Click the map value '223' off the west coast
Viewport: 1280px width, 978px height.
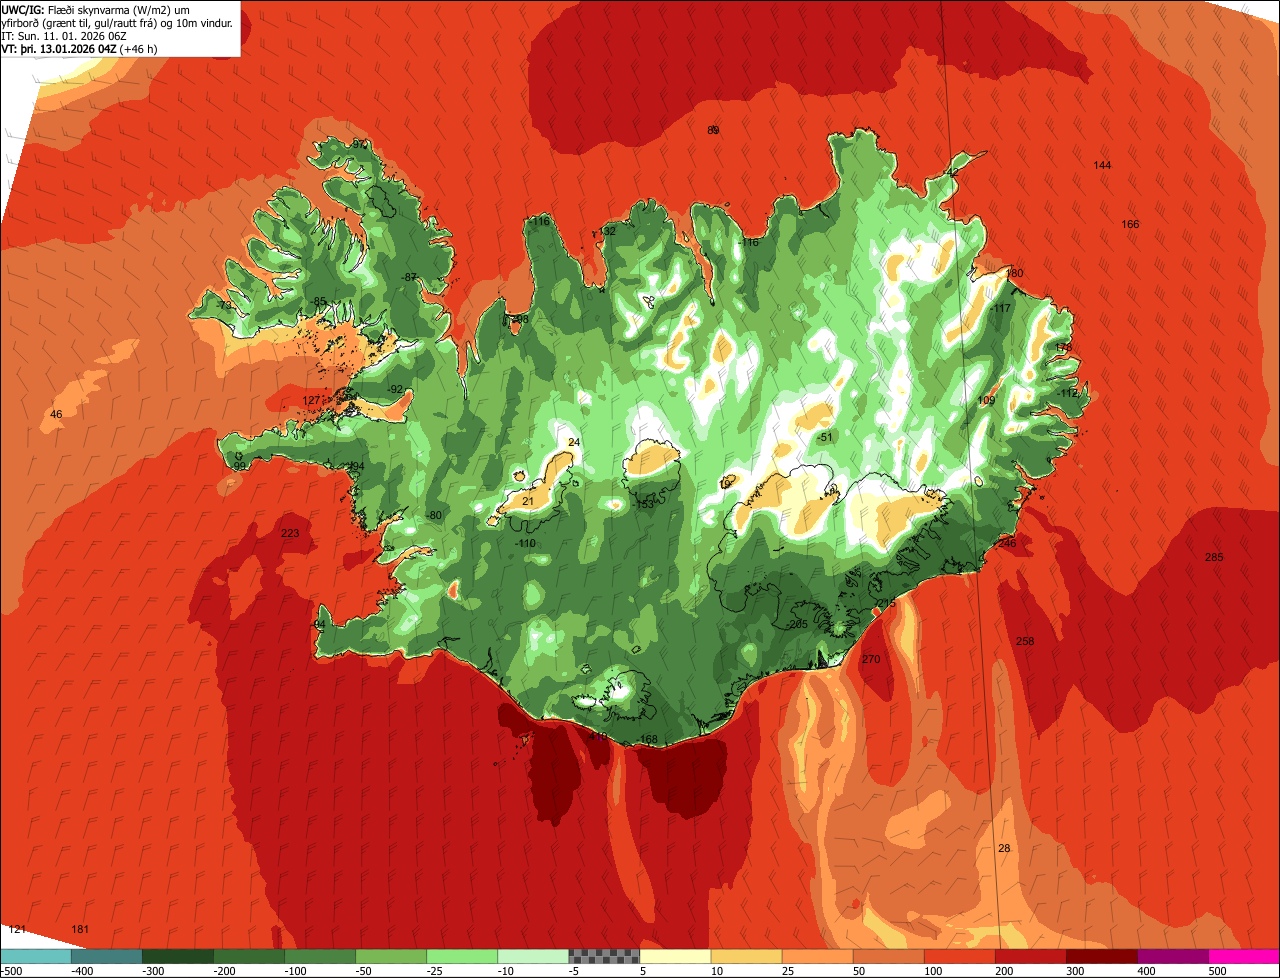coord(290,533)
